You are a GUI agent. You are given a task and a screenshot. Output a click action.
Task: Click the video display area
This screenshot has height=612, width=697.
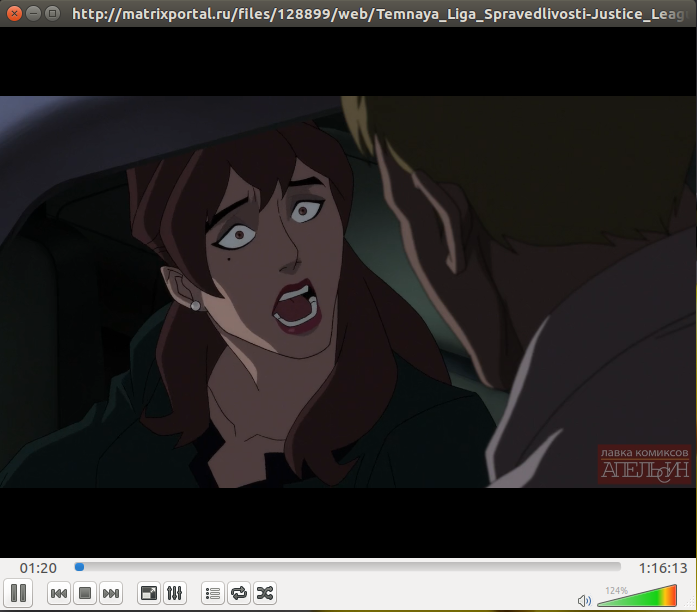tap(348, 292)
